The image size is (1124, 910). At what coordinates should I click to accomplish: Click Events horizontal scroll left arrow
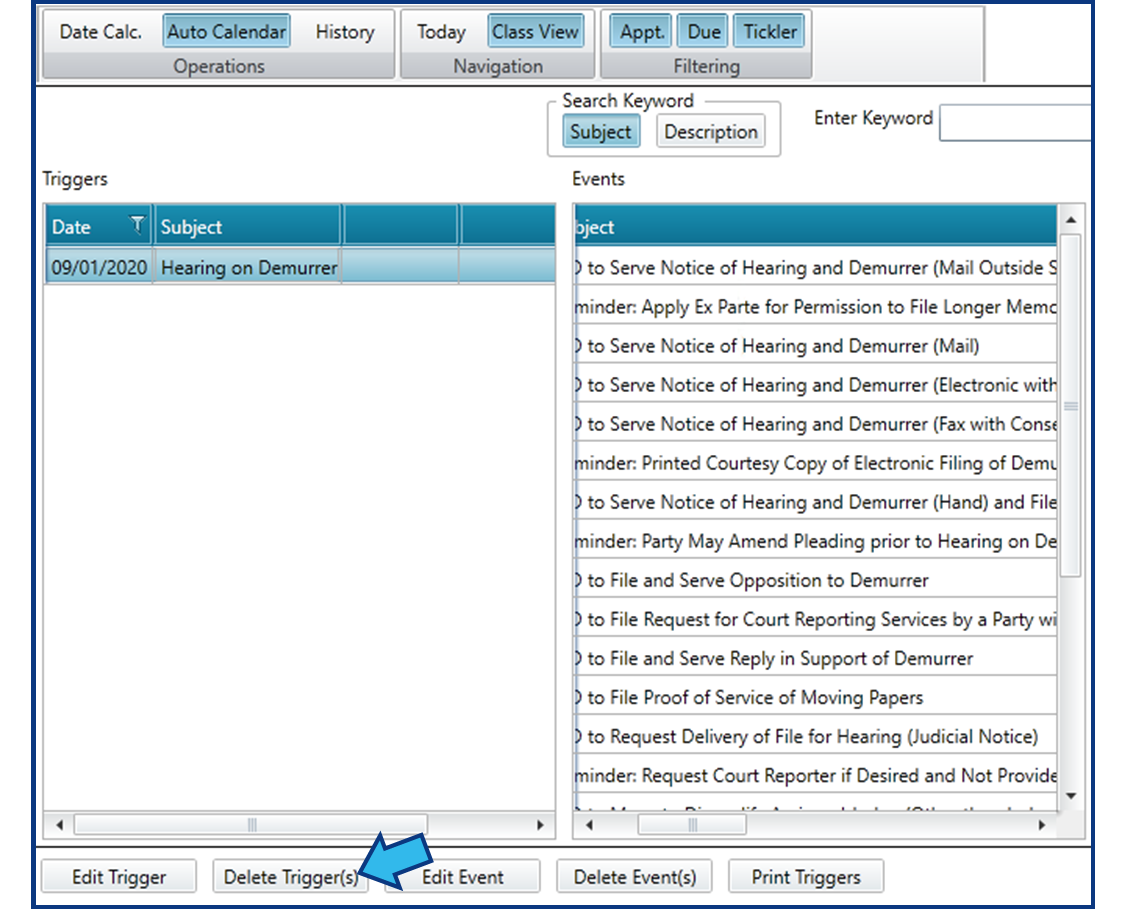point(589,825)
